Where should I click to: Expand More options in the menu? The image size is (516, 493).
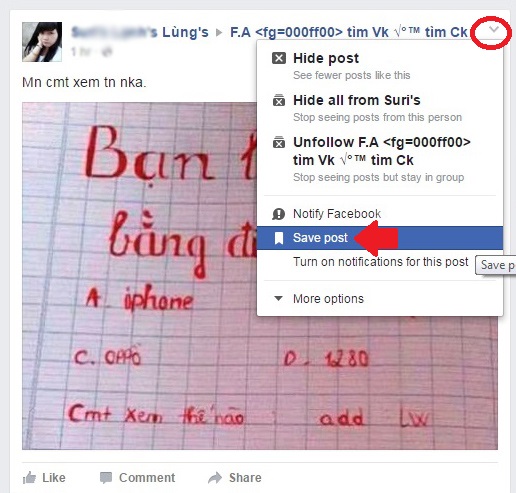328,299
